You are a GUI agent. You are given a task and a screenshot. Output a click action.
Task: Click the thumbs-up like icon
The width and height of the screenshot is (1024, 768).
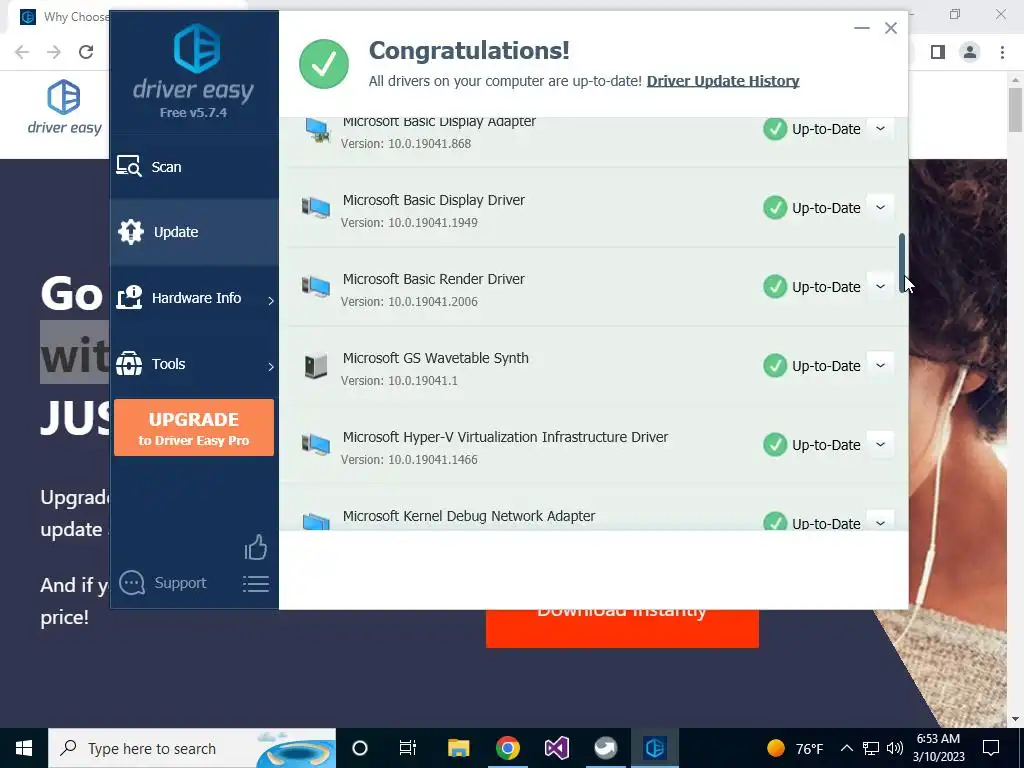pos(255,547)
